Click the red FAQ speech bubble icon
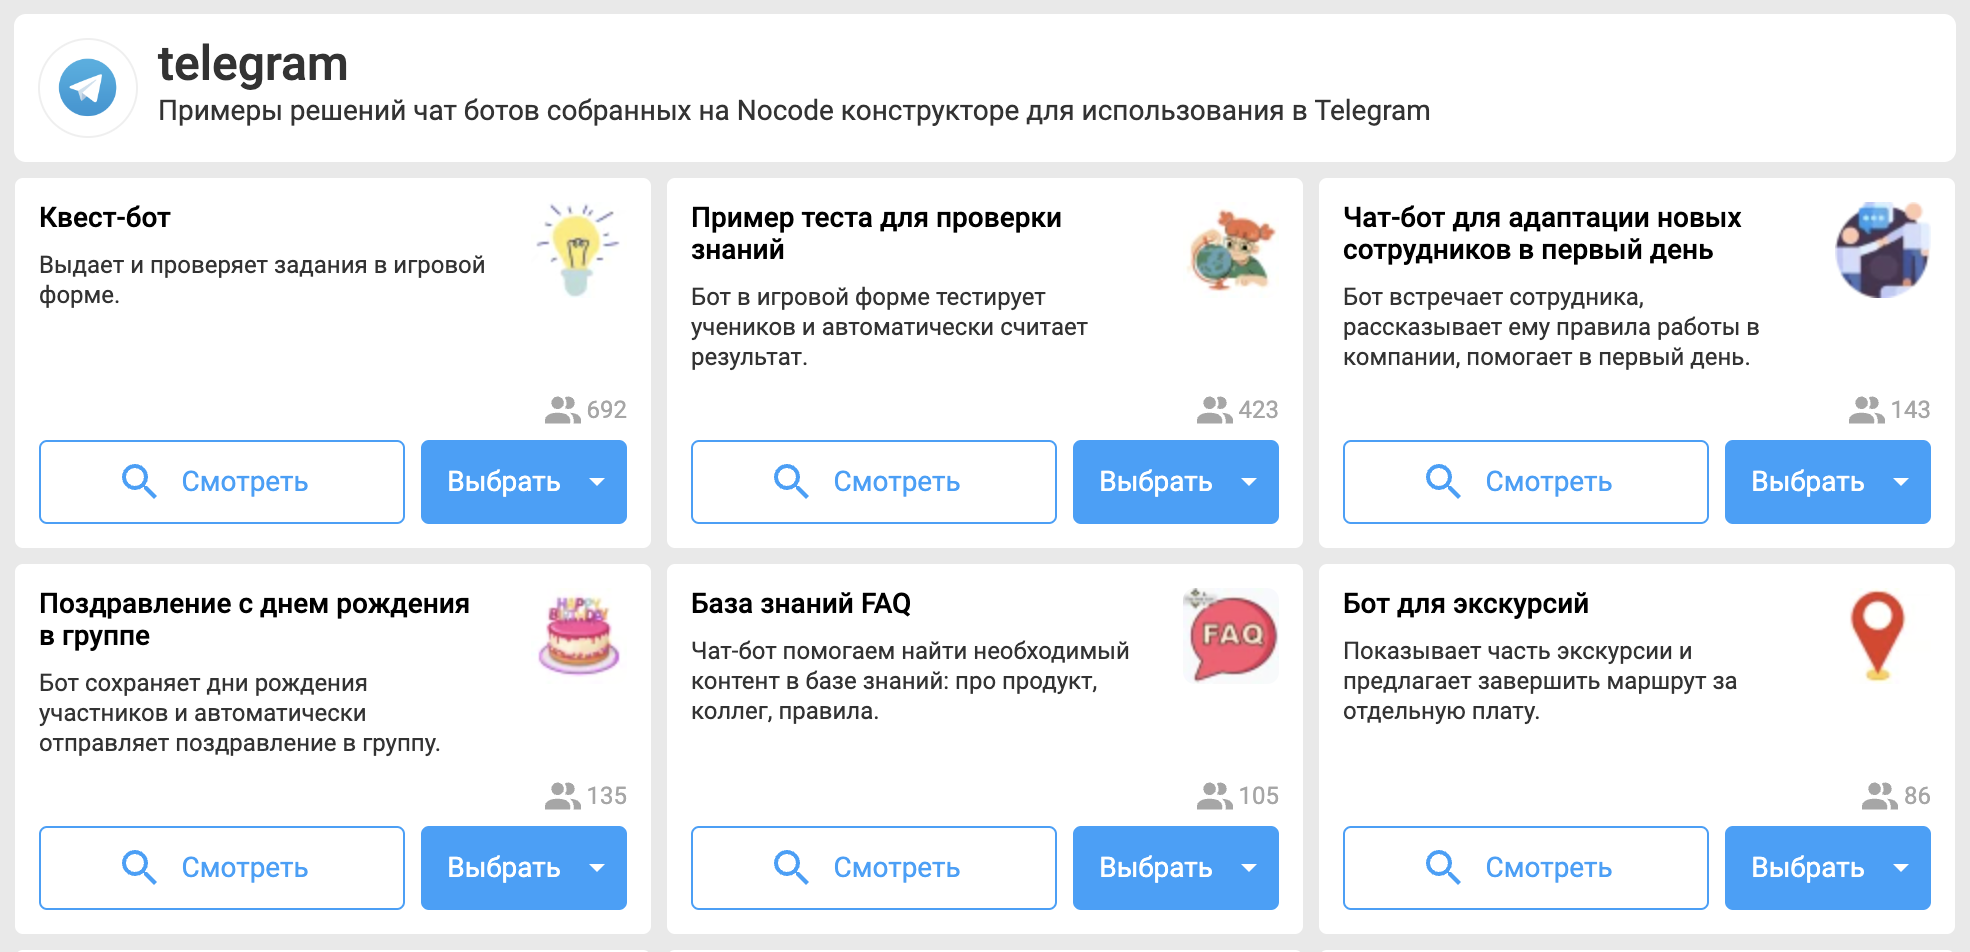 [x=1231, y=636]
